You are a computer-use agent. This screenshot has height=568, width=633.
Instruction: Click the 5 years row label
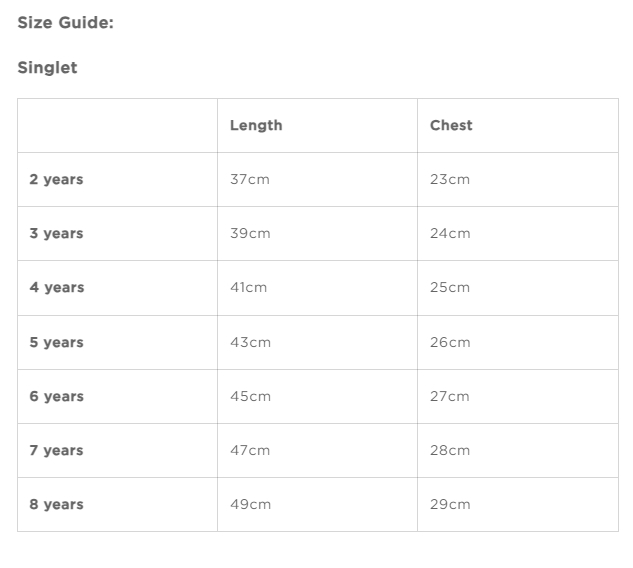pyautogui.click(x=56, y=342)
